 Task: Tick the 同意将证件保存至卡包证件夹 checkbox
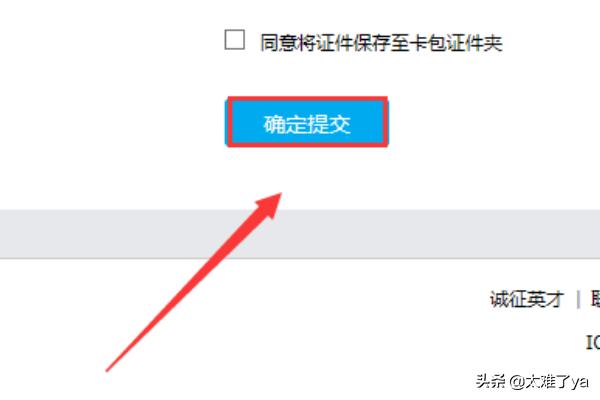[235, 40]
